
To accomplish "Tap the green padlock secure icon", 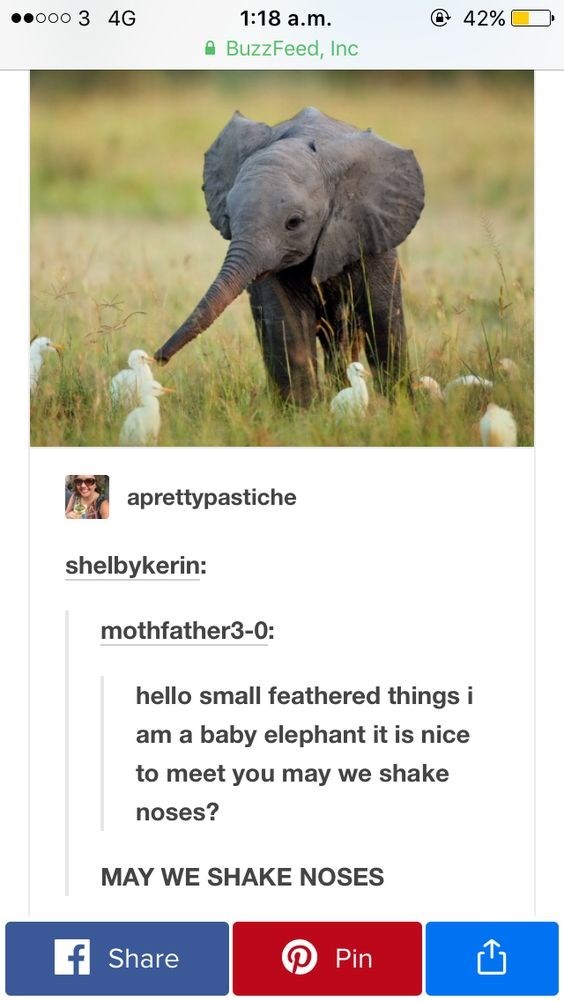I will (210, 49).
